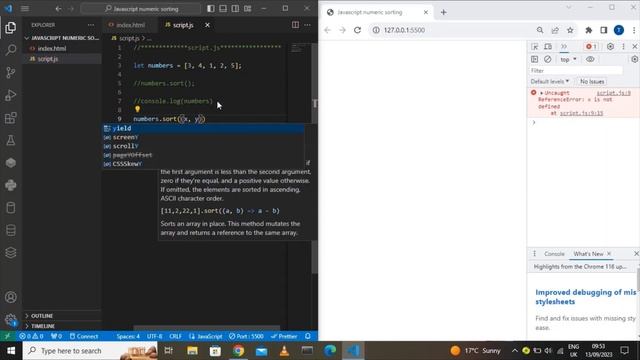Open the Search view in VS Code activity bar
The height and width of the screenshot is (360, 640).
tap(11, 50)
